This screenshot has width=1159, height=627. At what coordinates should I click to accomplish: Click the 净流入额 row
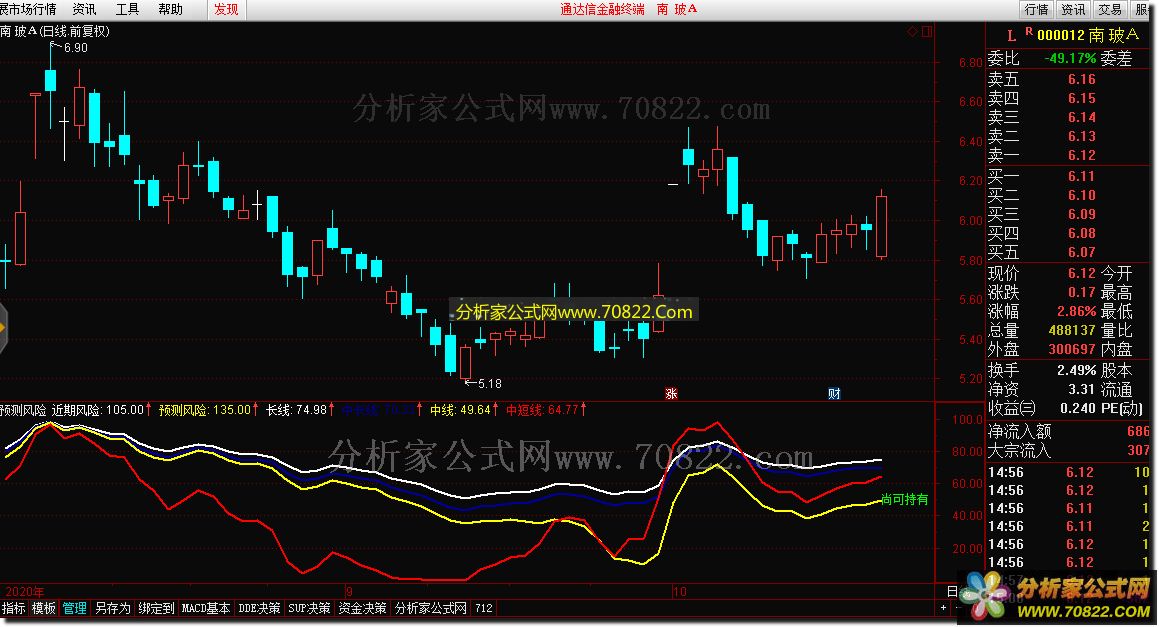coord(1068,431)
